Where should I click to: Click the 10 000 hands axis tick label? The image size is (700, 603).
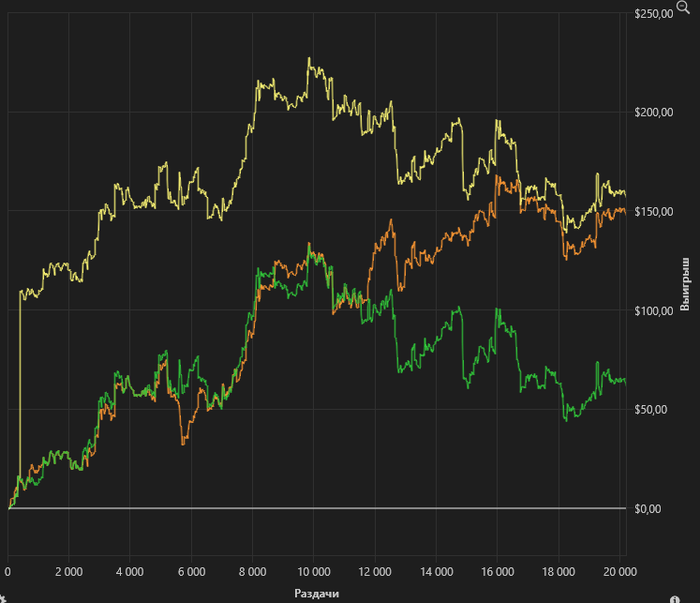pyautogui.click(x=313, y=573)
